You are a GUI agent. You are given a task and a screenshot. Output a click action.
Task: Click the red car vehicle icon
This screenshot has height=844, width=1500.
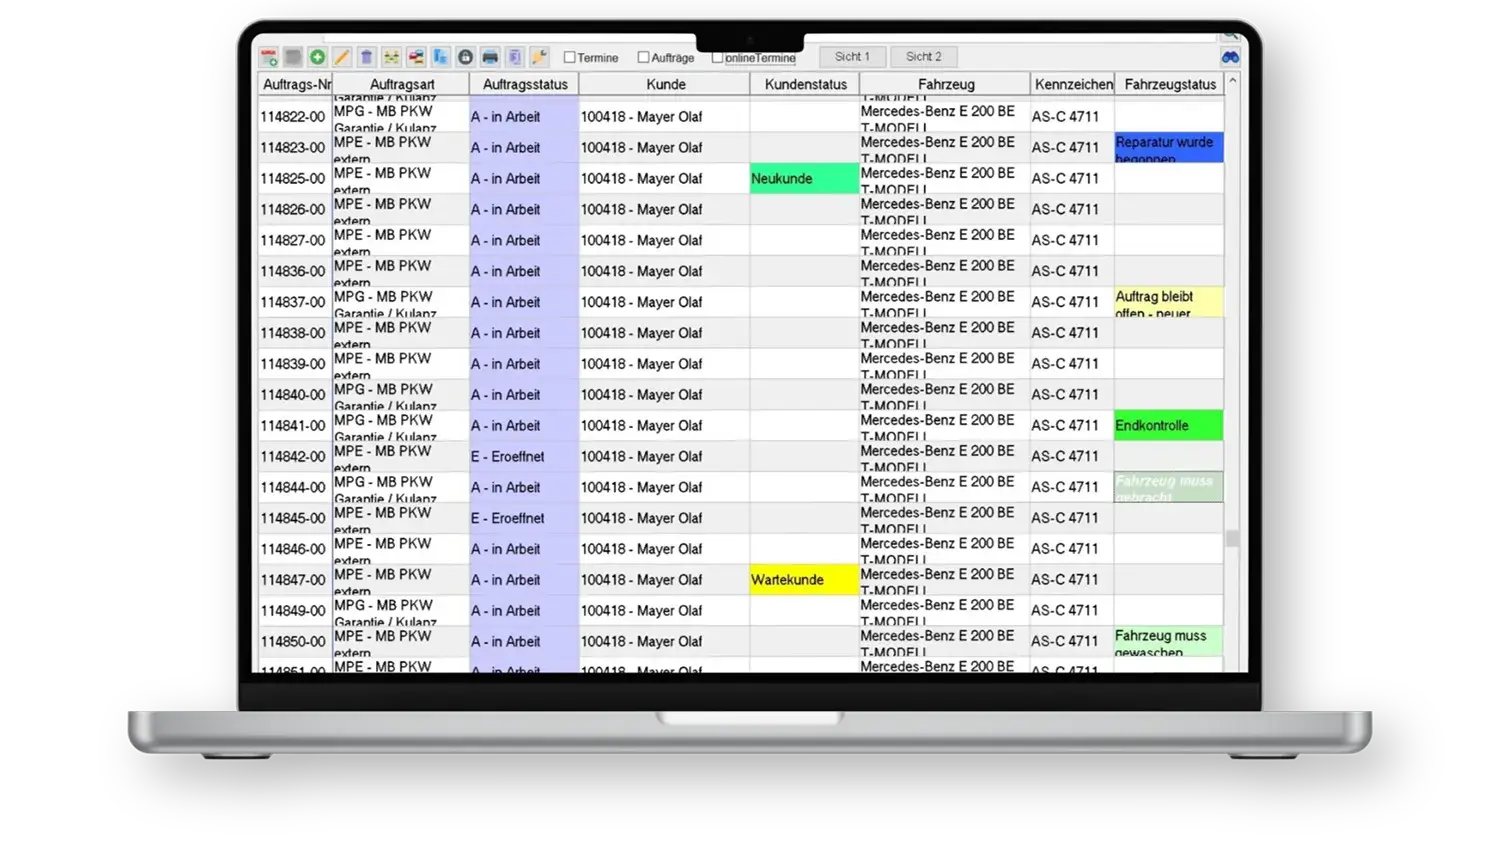pos(416,57)
